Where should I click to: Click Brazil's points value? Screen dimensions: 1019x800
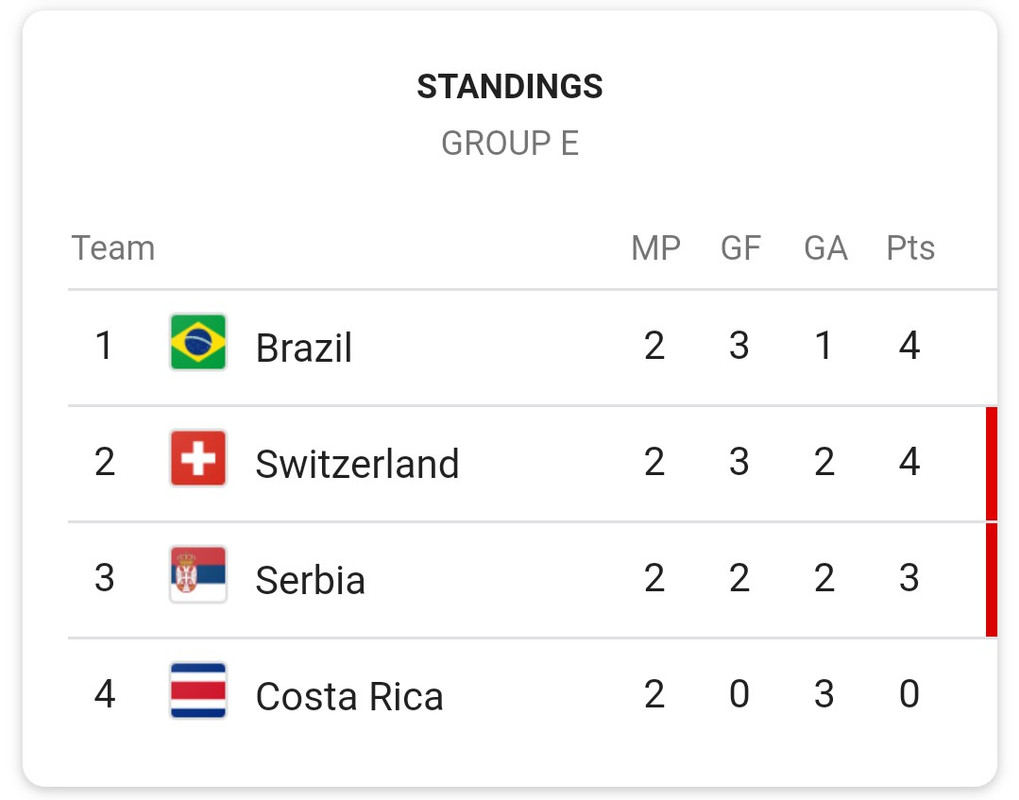909,345
